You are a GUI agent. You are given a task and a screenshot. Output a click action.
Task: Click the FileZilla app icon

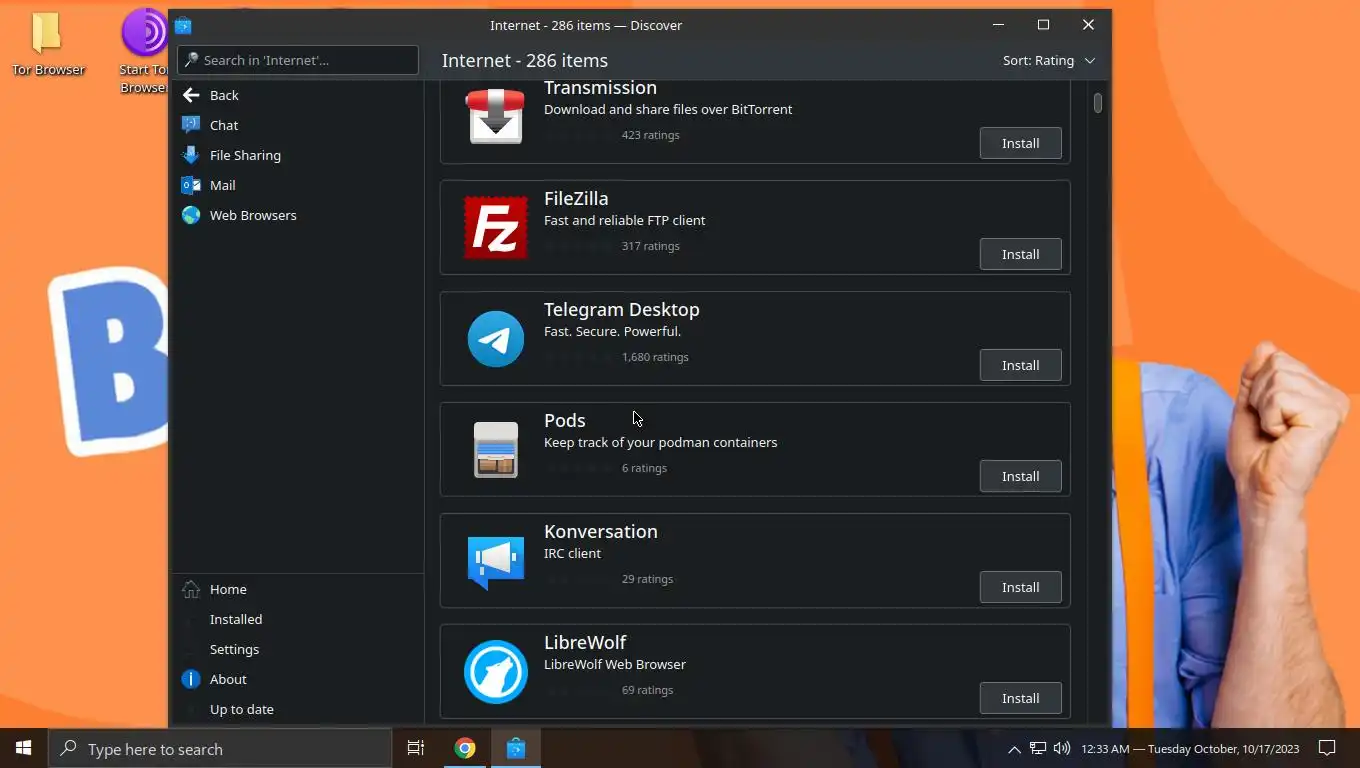pyautogui.click(x=495, y=227)
